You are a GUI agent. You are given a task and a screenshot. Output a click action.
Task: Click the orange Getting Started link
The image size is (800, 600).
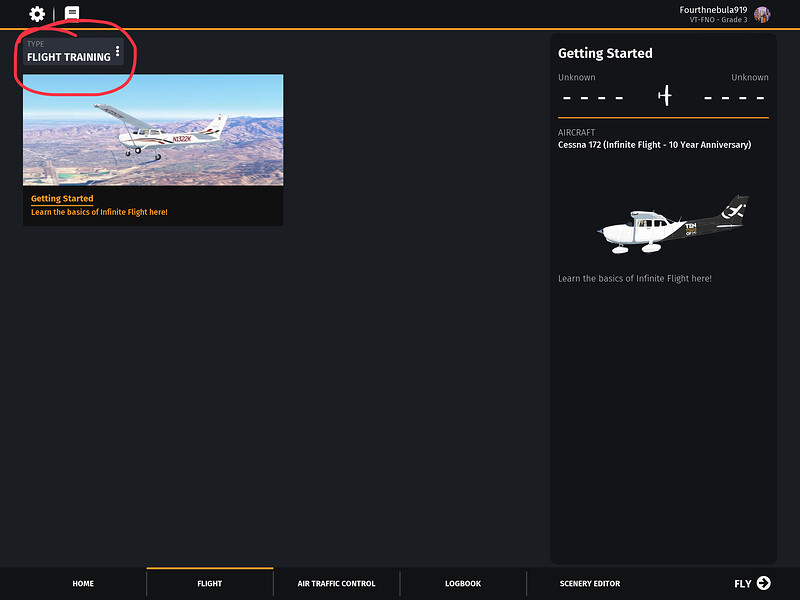pos(62,198)
